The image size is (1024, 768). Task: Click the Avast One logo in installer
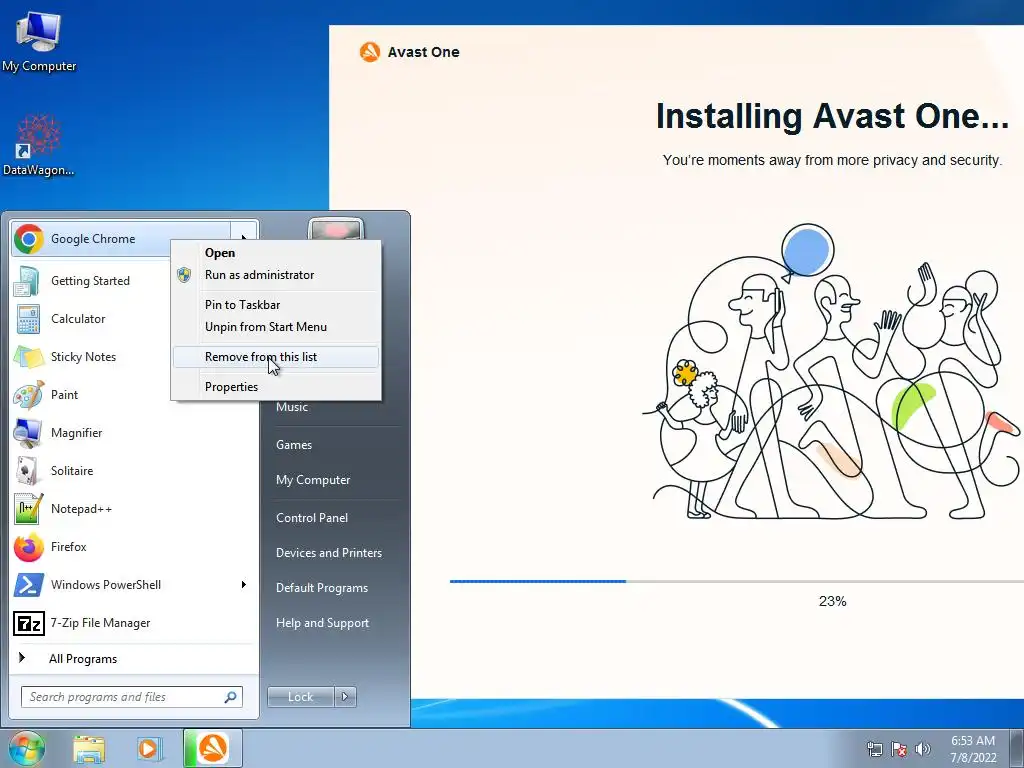tap(370, 52)
